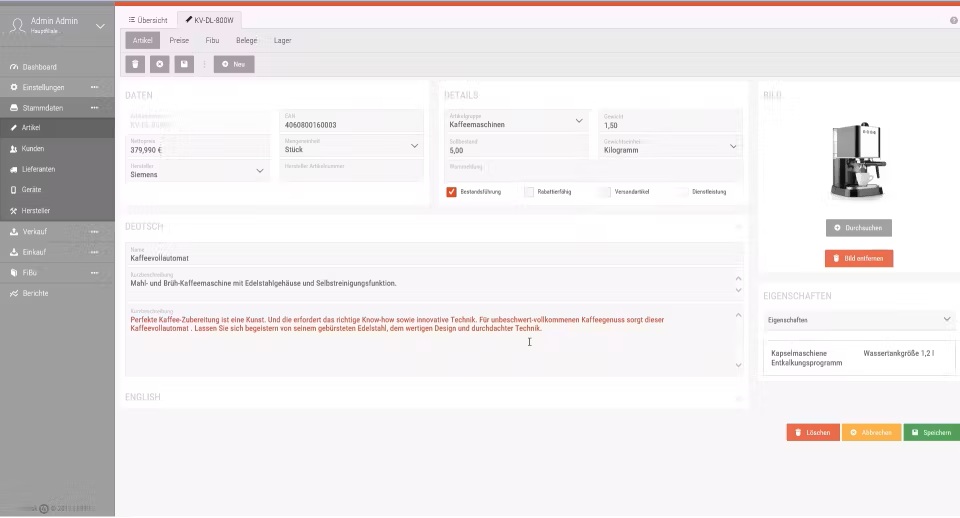Enable the Dienstleistung checkbox
The image size is (960, 518).
[x=683, y=192]
